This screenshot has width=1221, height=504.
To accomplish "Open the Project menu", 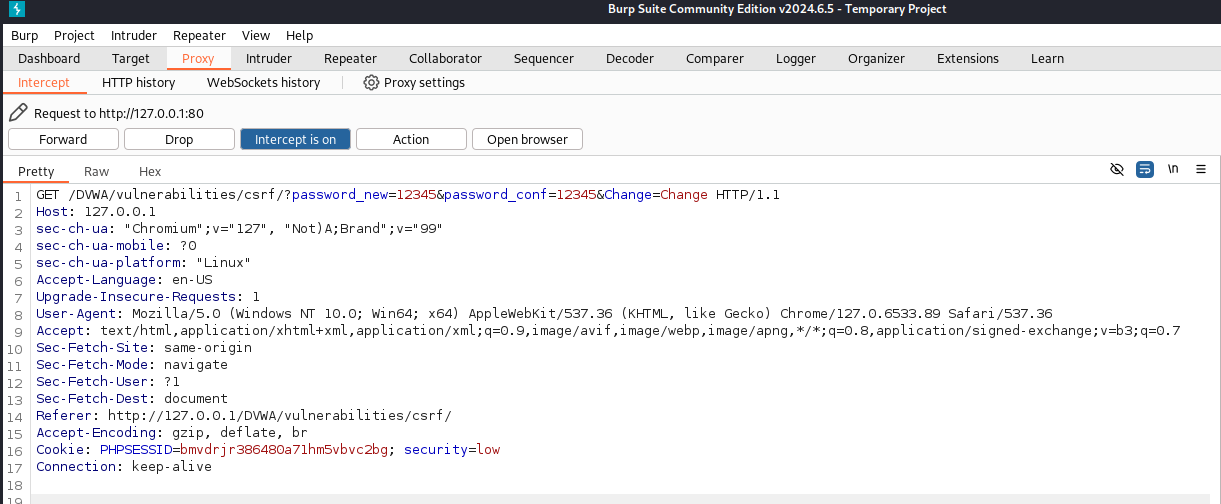I will tap(75, 35).
